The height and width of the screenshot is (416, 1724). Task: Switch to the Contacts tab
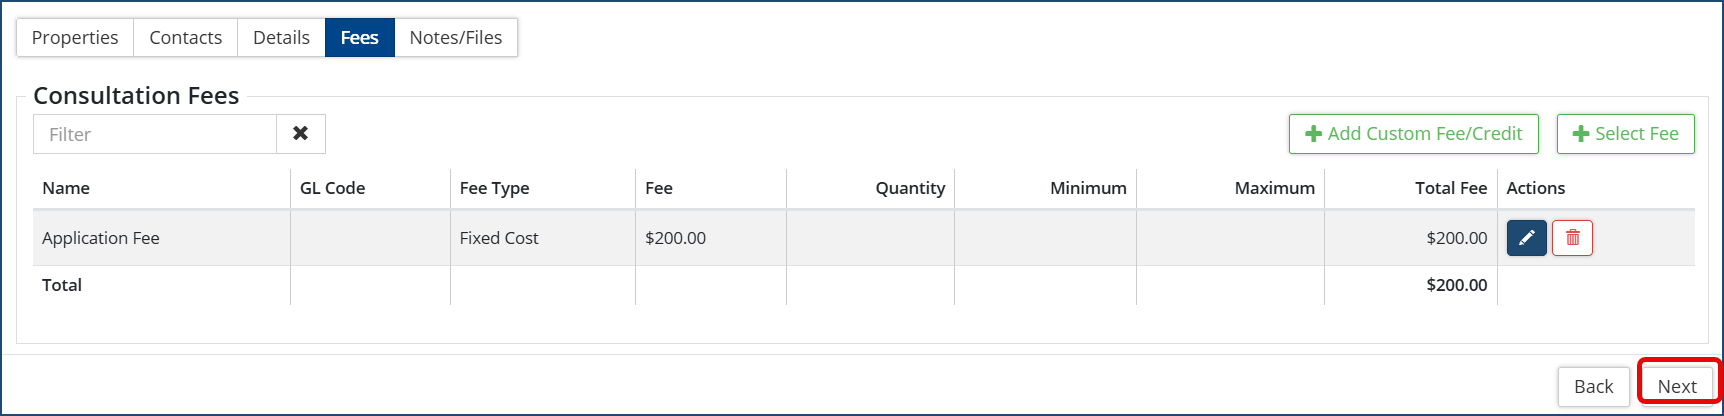click(185, 38)
